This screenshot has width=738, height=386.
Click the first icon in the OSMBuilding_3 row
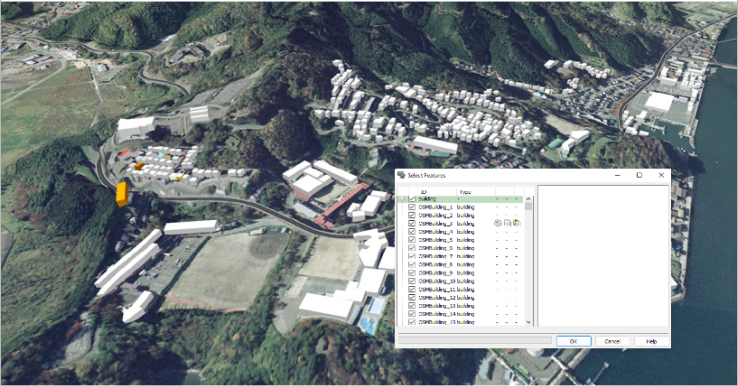tap(497, 223)
